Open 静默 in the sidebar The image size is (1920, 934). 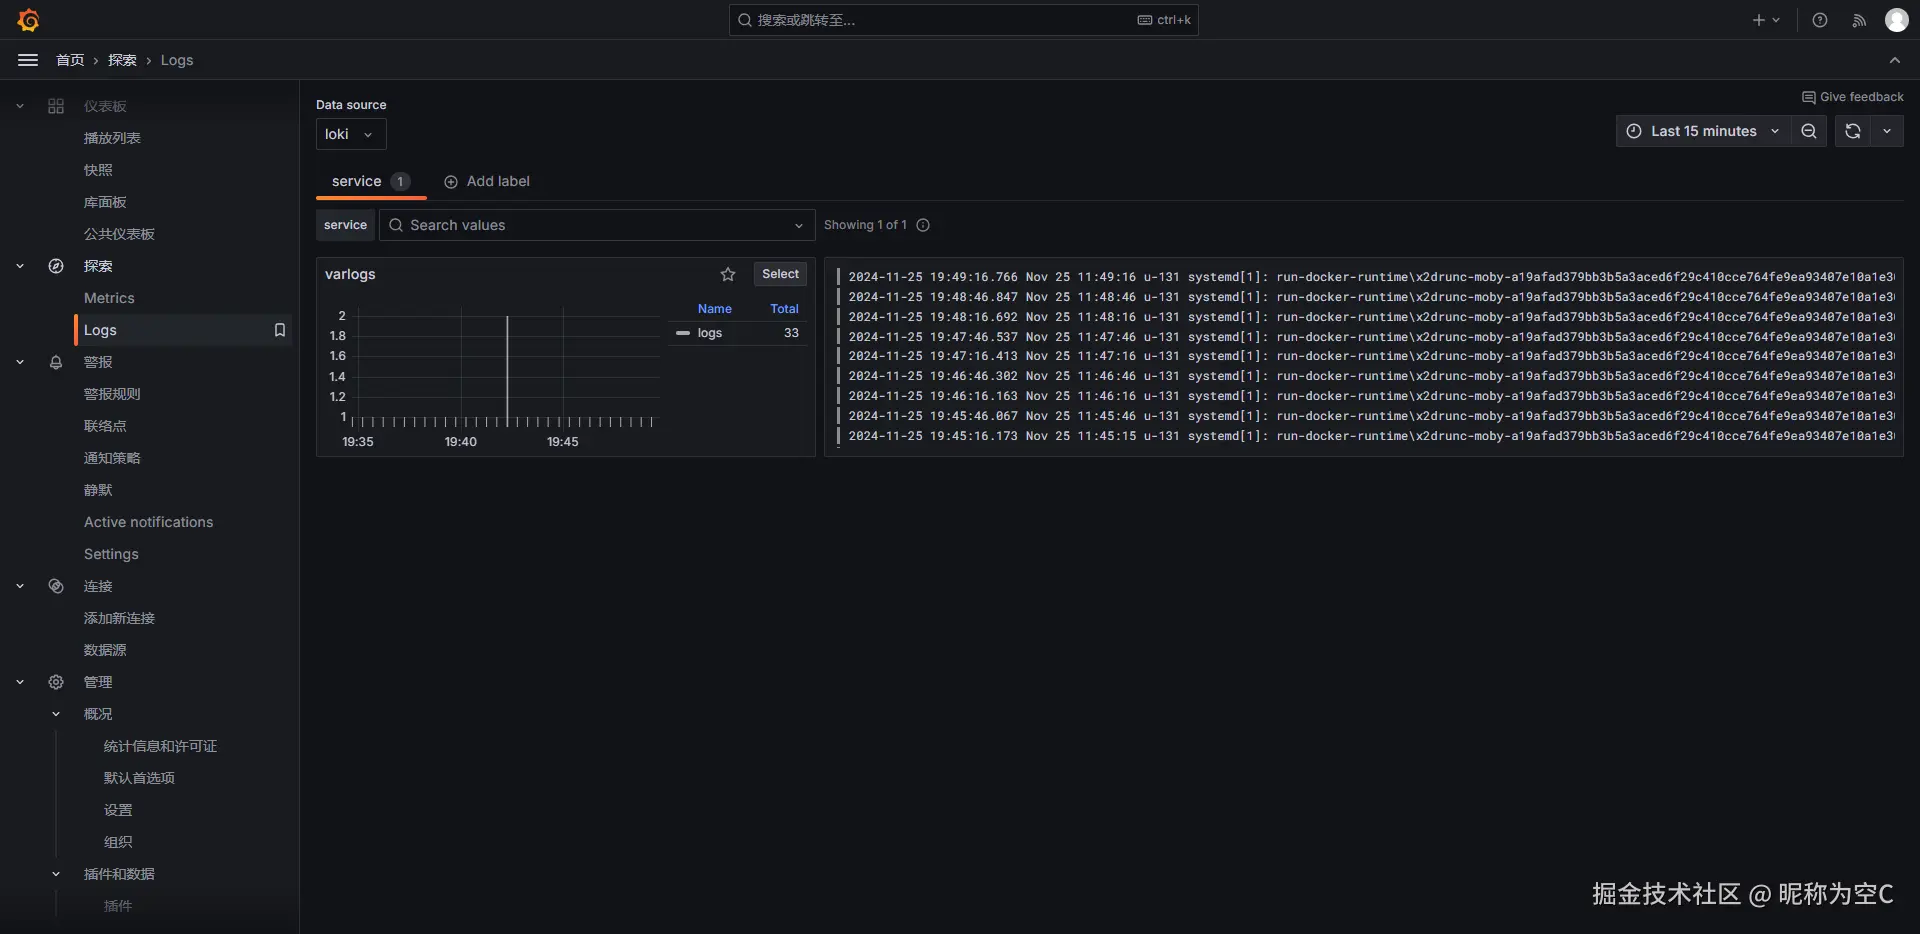pyautogui.click(x=98, y=490)
